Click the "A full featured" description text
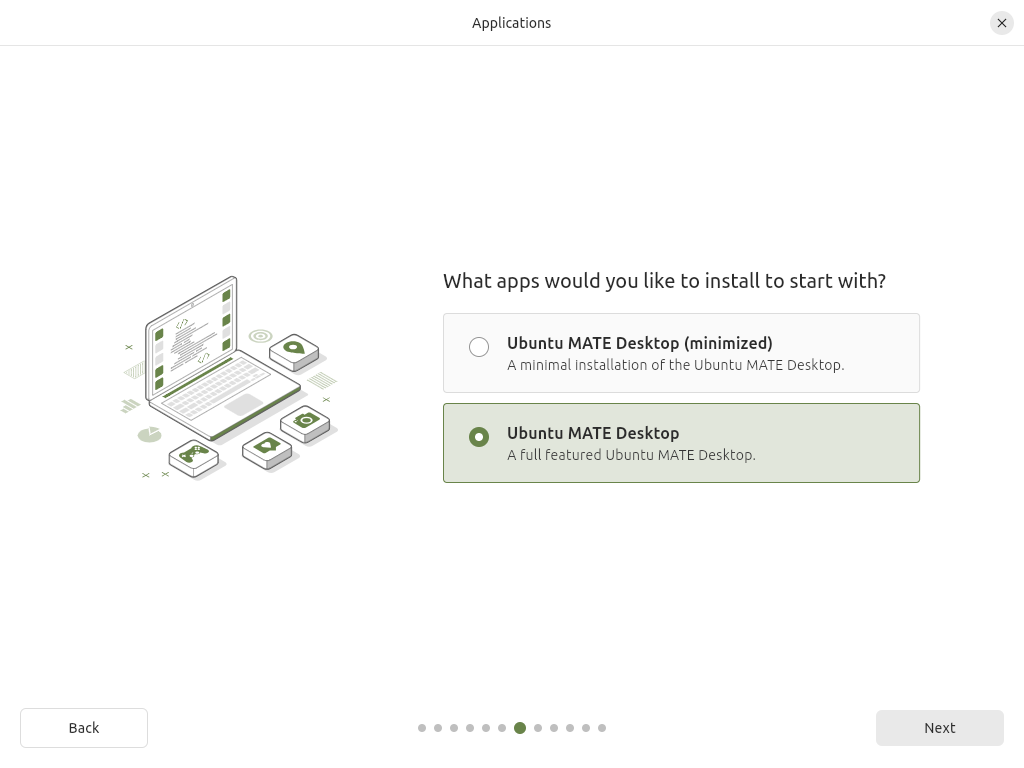Screen dimensions: 1024x768 (x=631, y=455)
